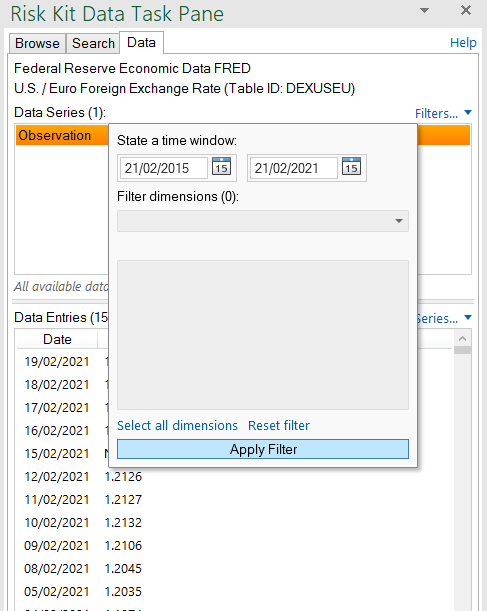Expand the Series dropdown arrow
This screenshot has width=487, height=611.
pyautogui.click(x=468, y=318)
